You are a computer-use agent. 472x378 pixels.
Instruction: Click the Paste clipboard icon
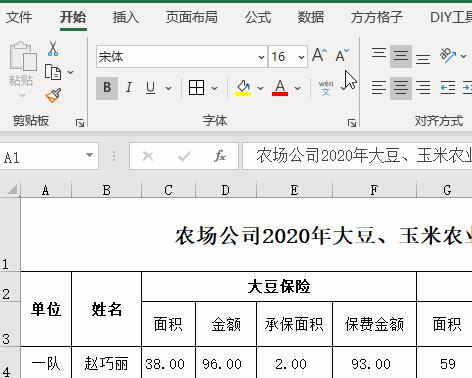coord(23,56)
